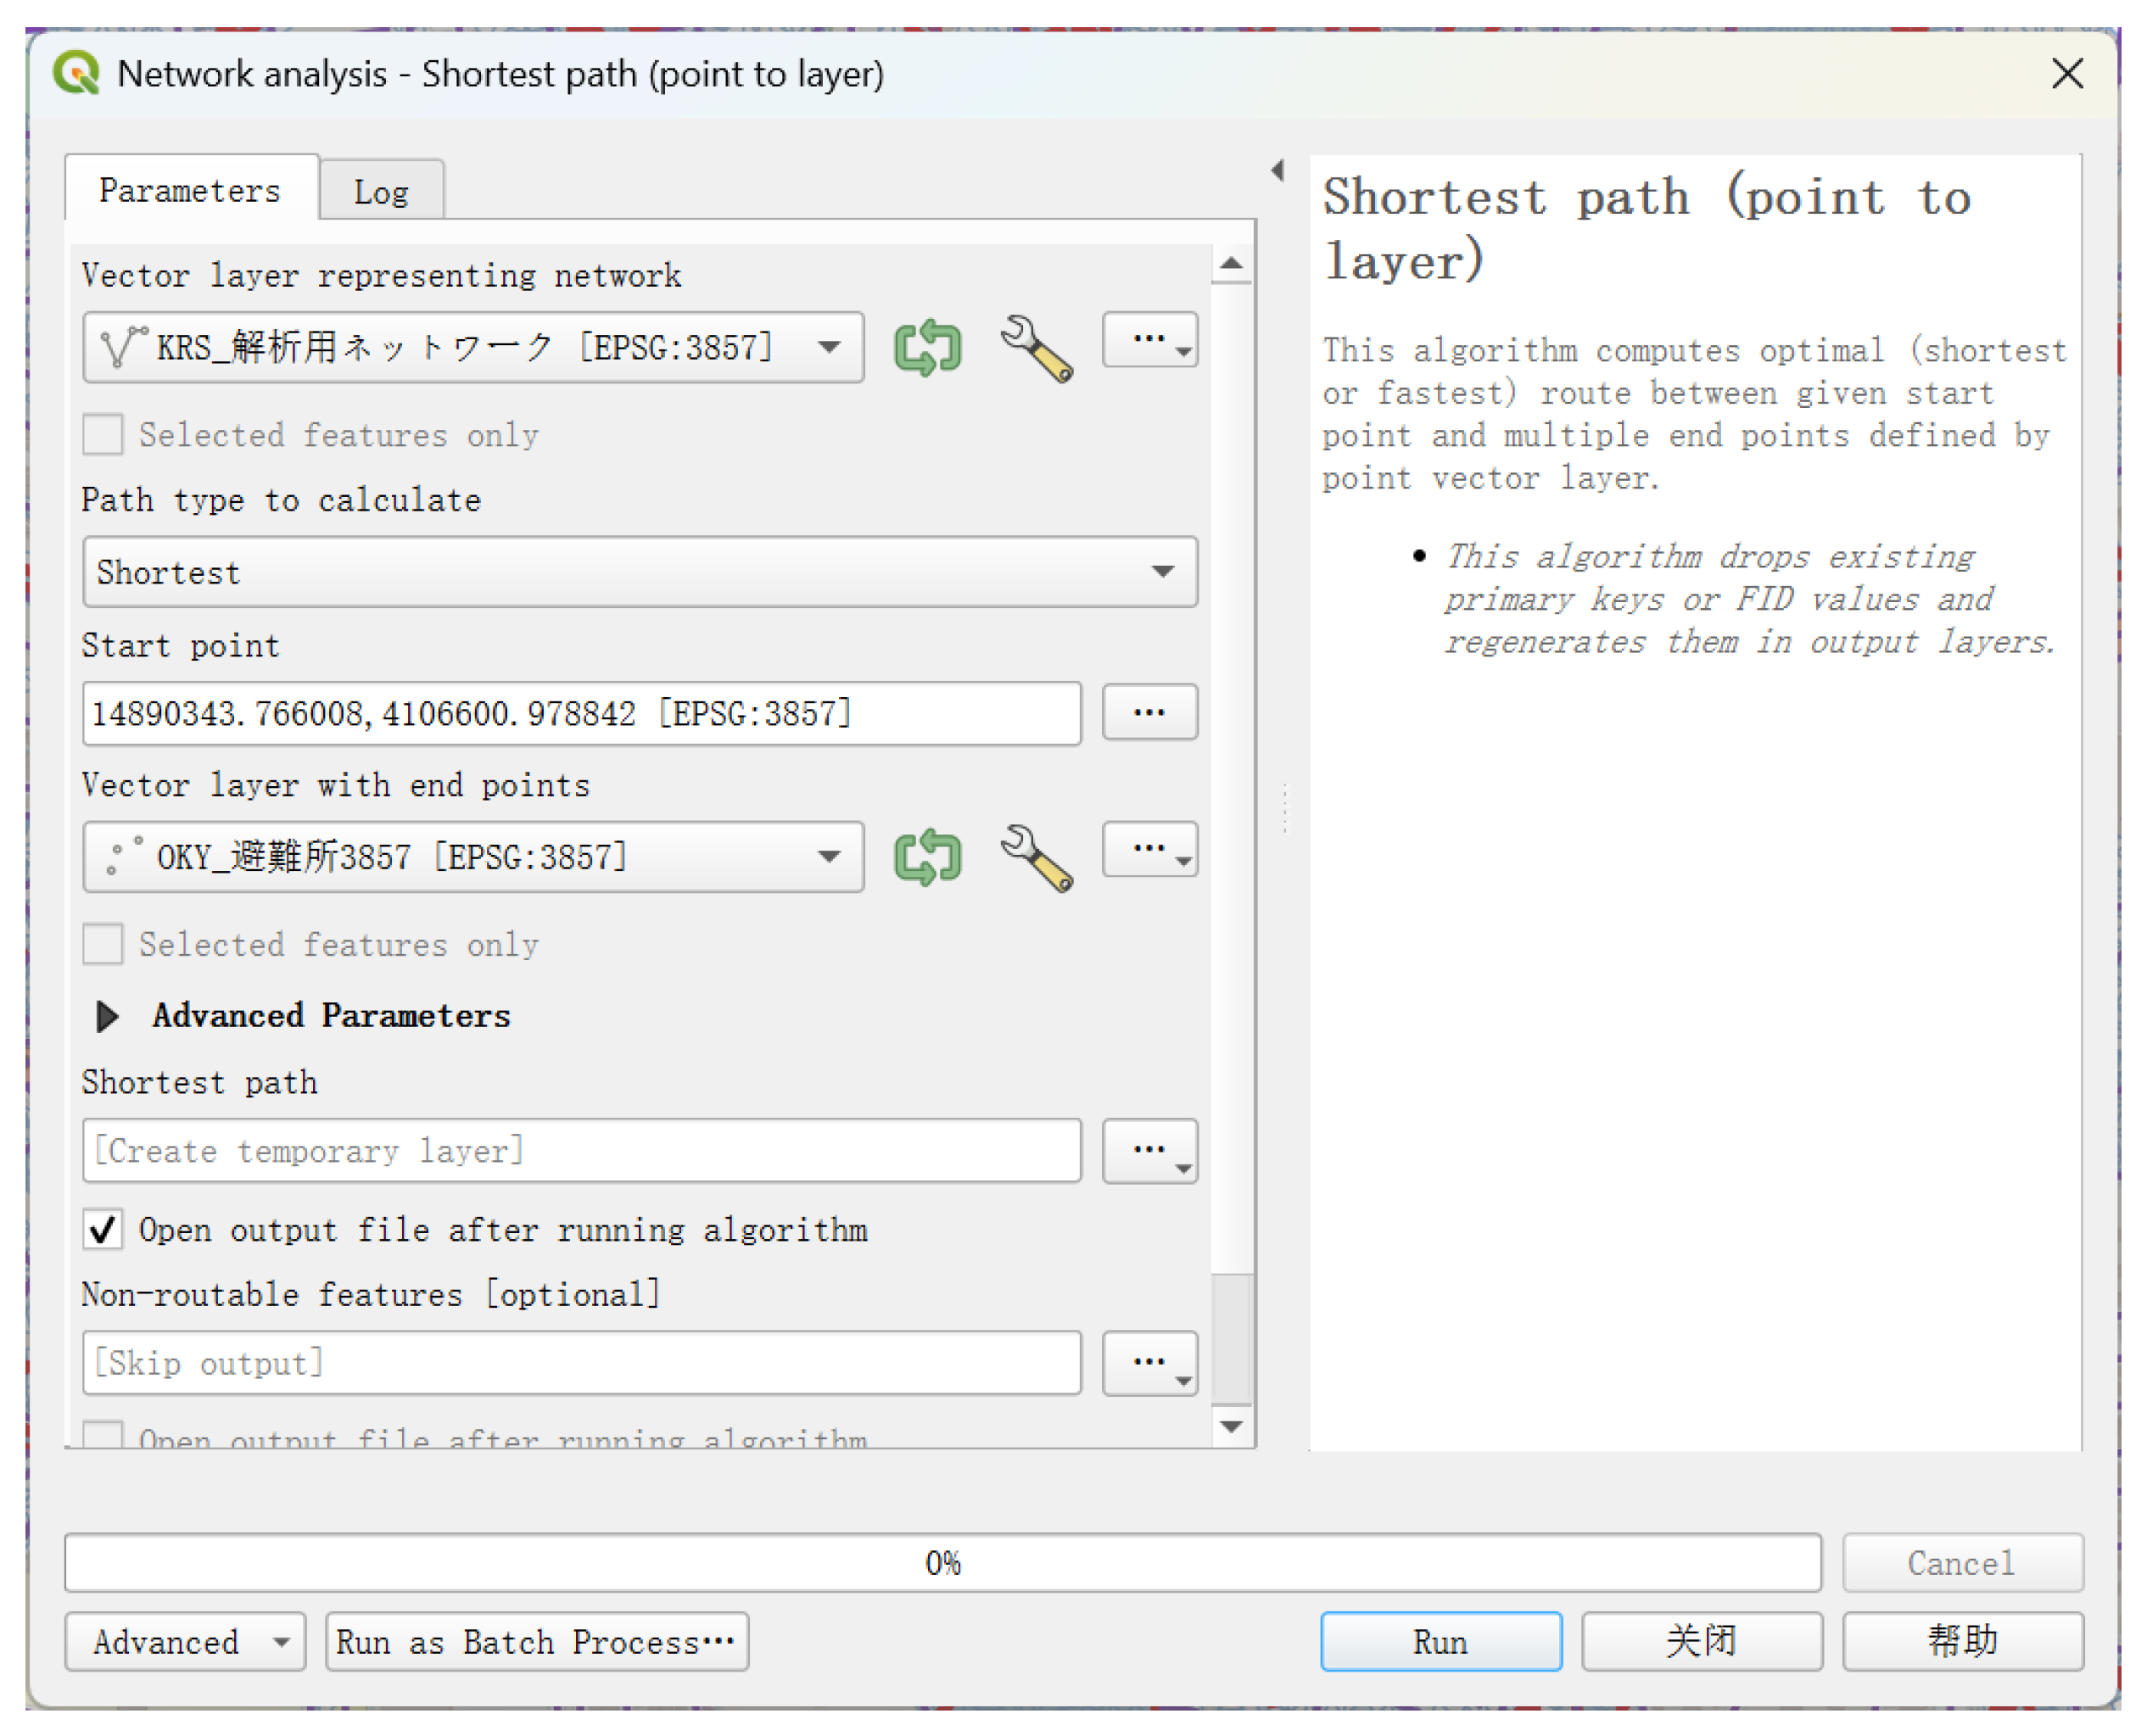Enable Selected features only for end points
Viewport: 2147px width, 1736px height.
click(103, 945)
